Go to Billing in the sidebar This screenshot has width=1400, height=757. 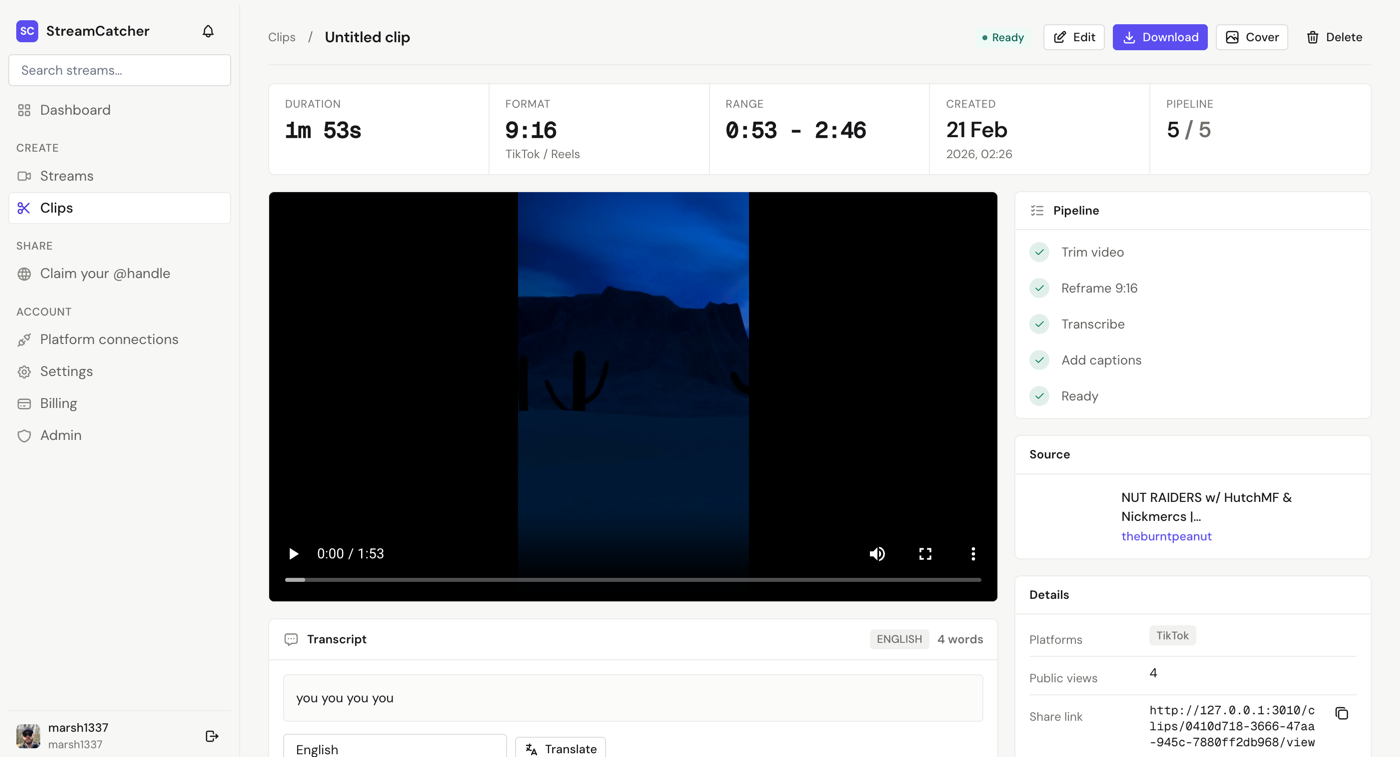(x=119, y=404)
